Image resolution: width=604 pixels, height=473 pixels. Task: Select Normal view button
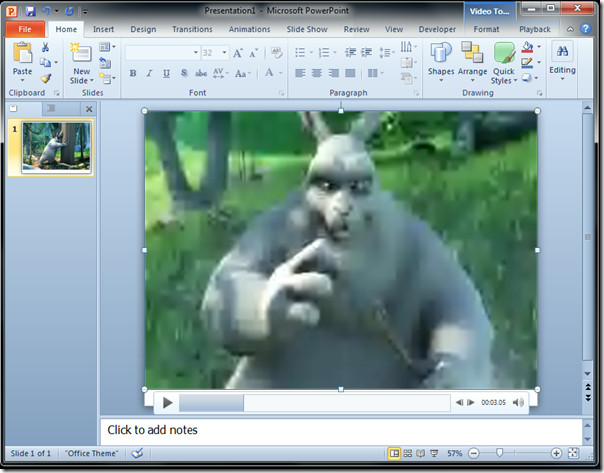pyautogui.click(x=394, y=453)
